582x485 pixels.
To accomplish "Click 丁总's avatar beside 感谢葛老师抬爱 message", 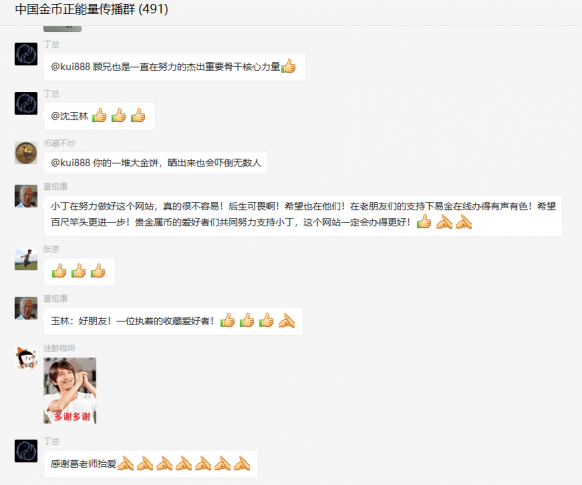I will pos(26,451).
